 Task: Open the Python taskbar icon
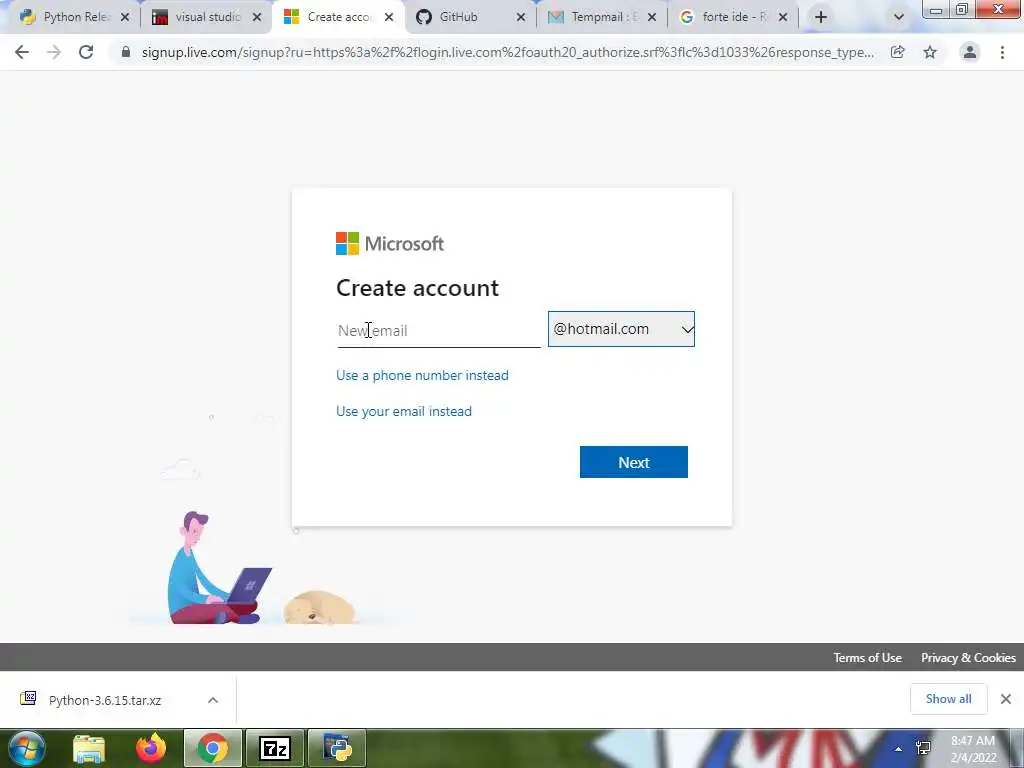[x=337, y=748]
